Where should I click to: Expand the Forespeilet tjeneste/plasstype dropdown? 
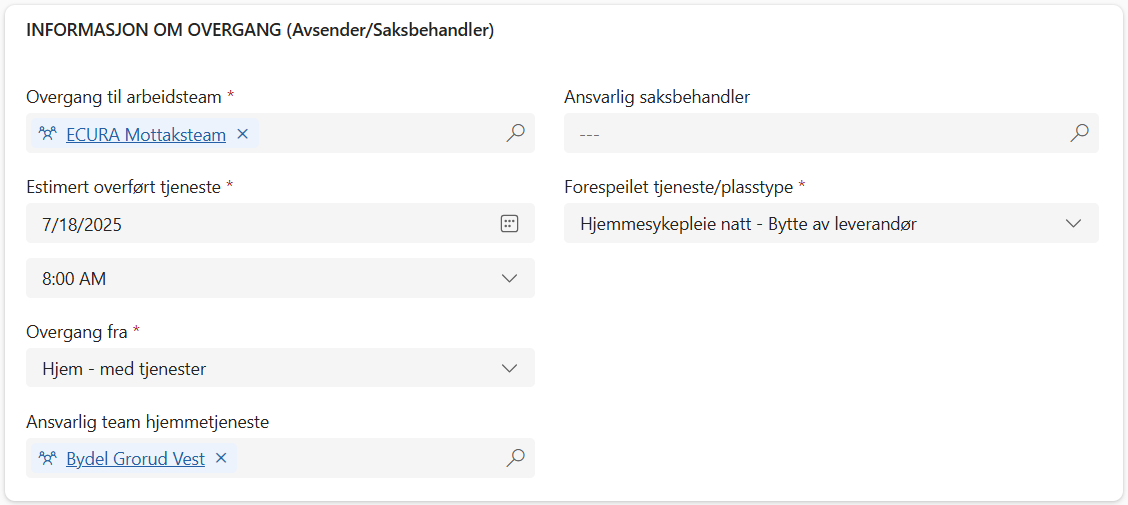coord(1073,224)
